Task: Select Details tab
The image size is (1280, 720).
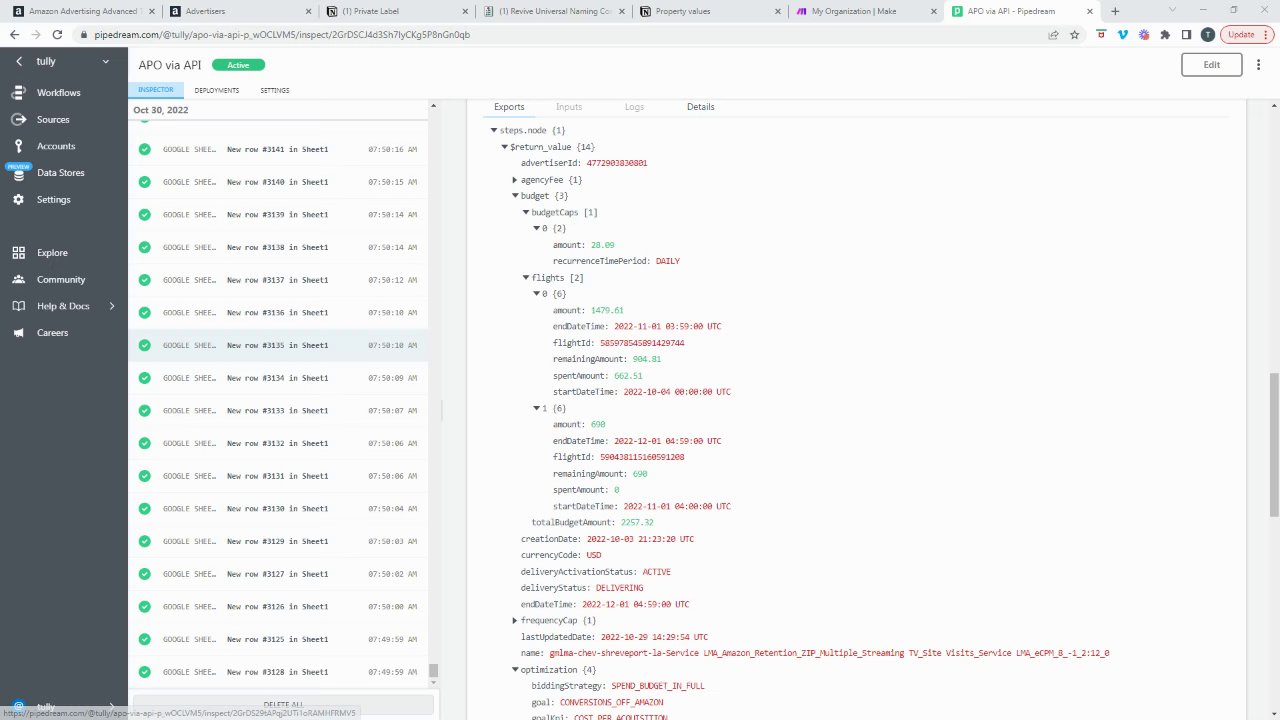Action: click(700, 107)
